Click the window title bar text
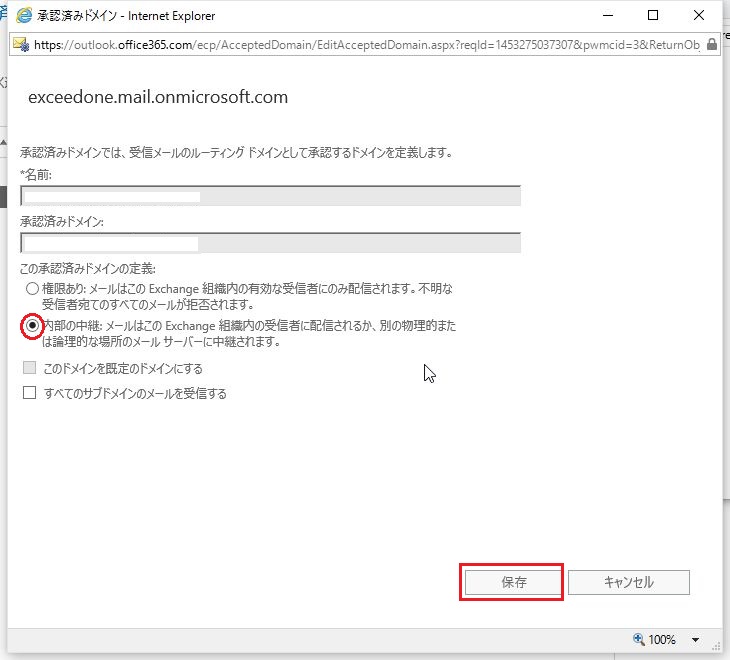The image size is (730, 660). (127, 16)
